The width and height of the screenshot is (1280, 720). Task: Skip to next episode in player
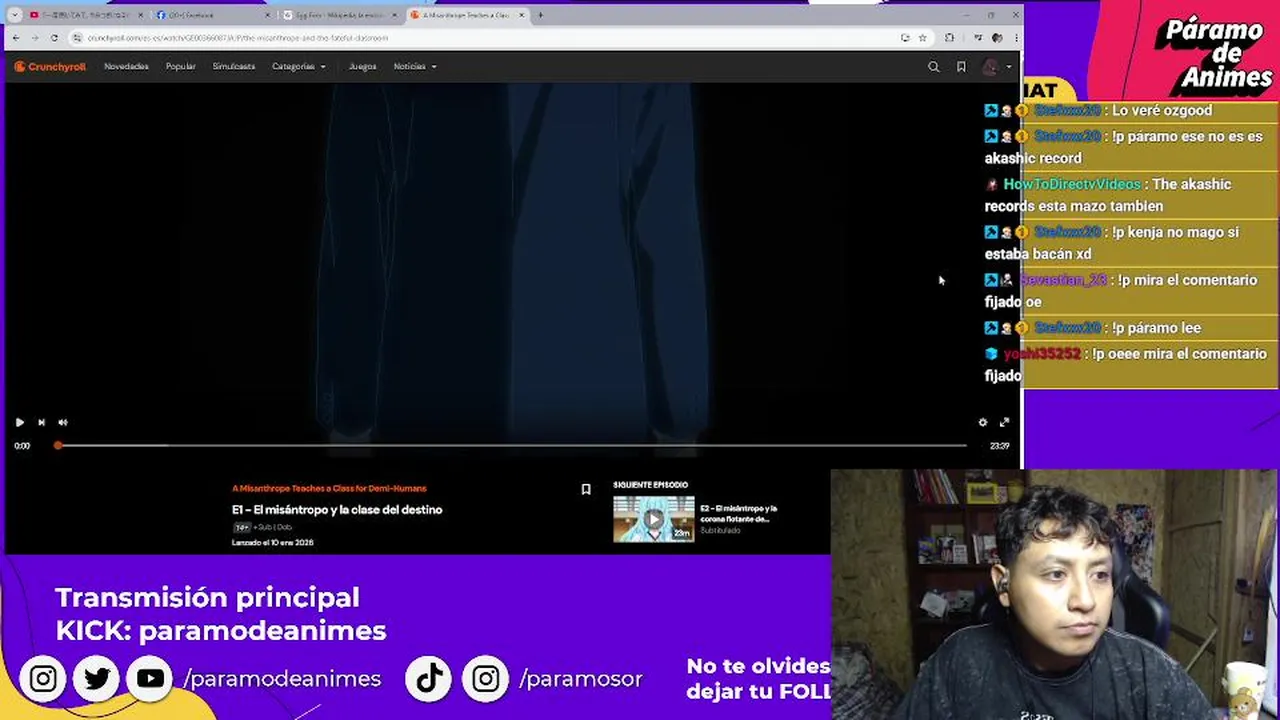point(41,422)
